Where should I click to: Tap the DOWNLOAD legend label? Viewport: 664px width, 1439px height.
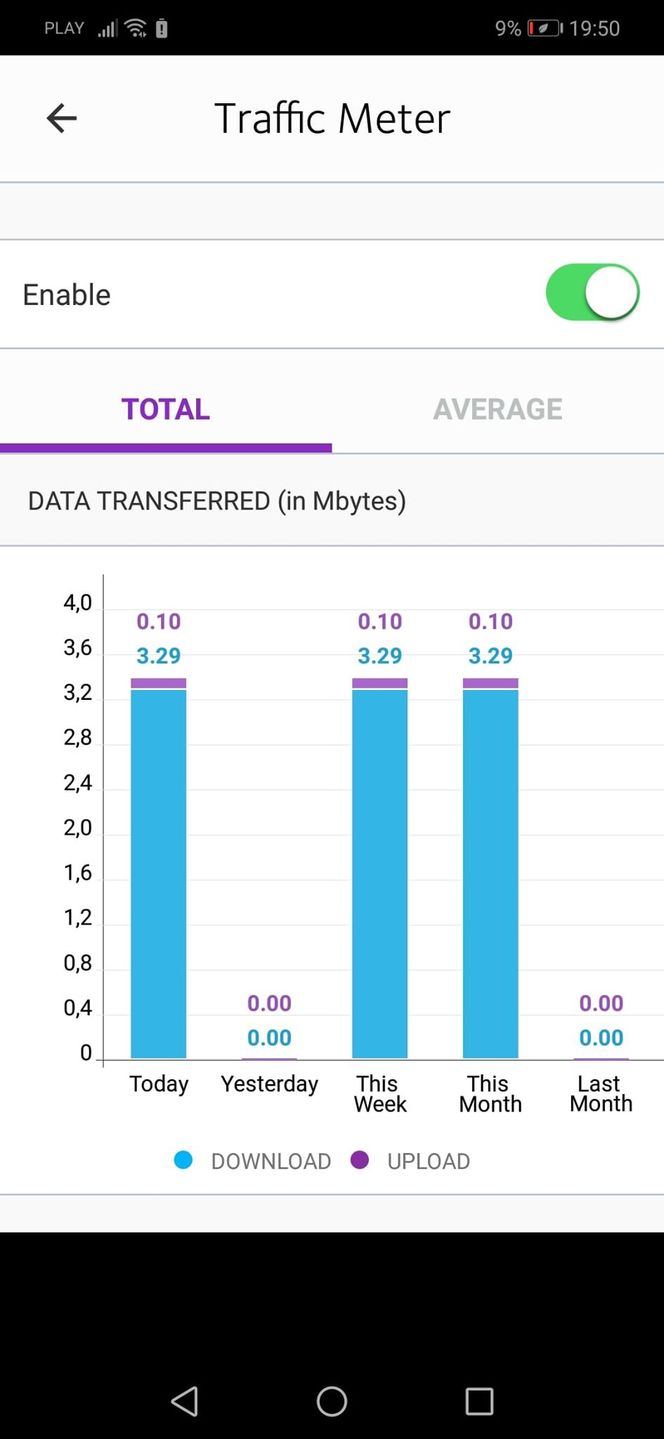(271, 1161)
